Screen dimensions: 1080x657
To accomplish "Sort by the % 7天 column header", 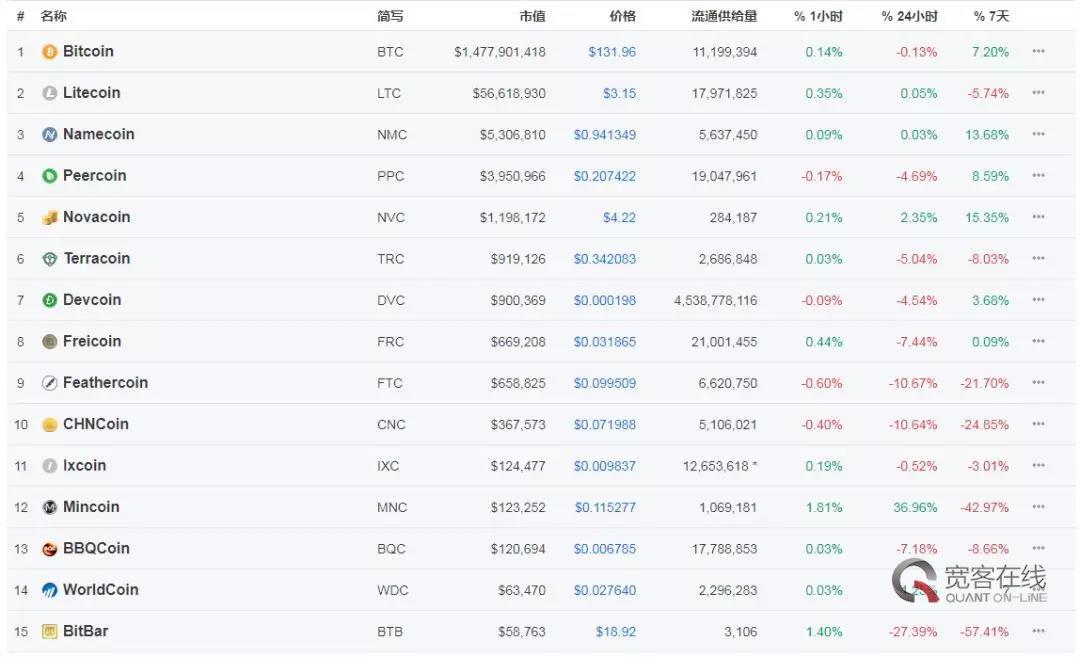I will (991, 16).
